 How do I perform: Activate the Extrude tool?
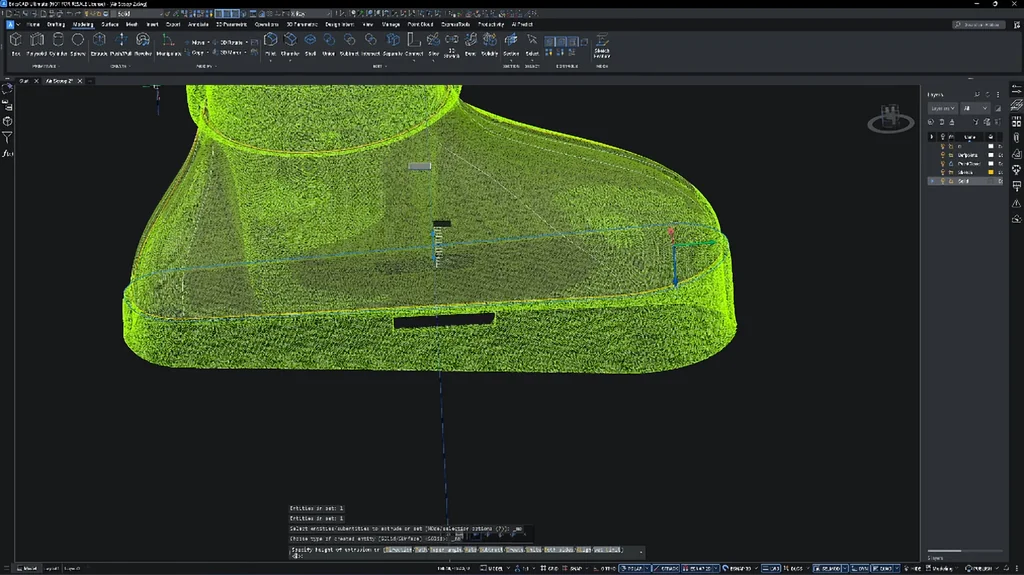tap(99, 44)
